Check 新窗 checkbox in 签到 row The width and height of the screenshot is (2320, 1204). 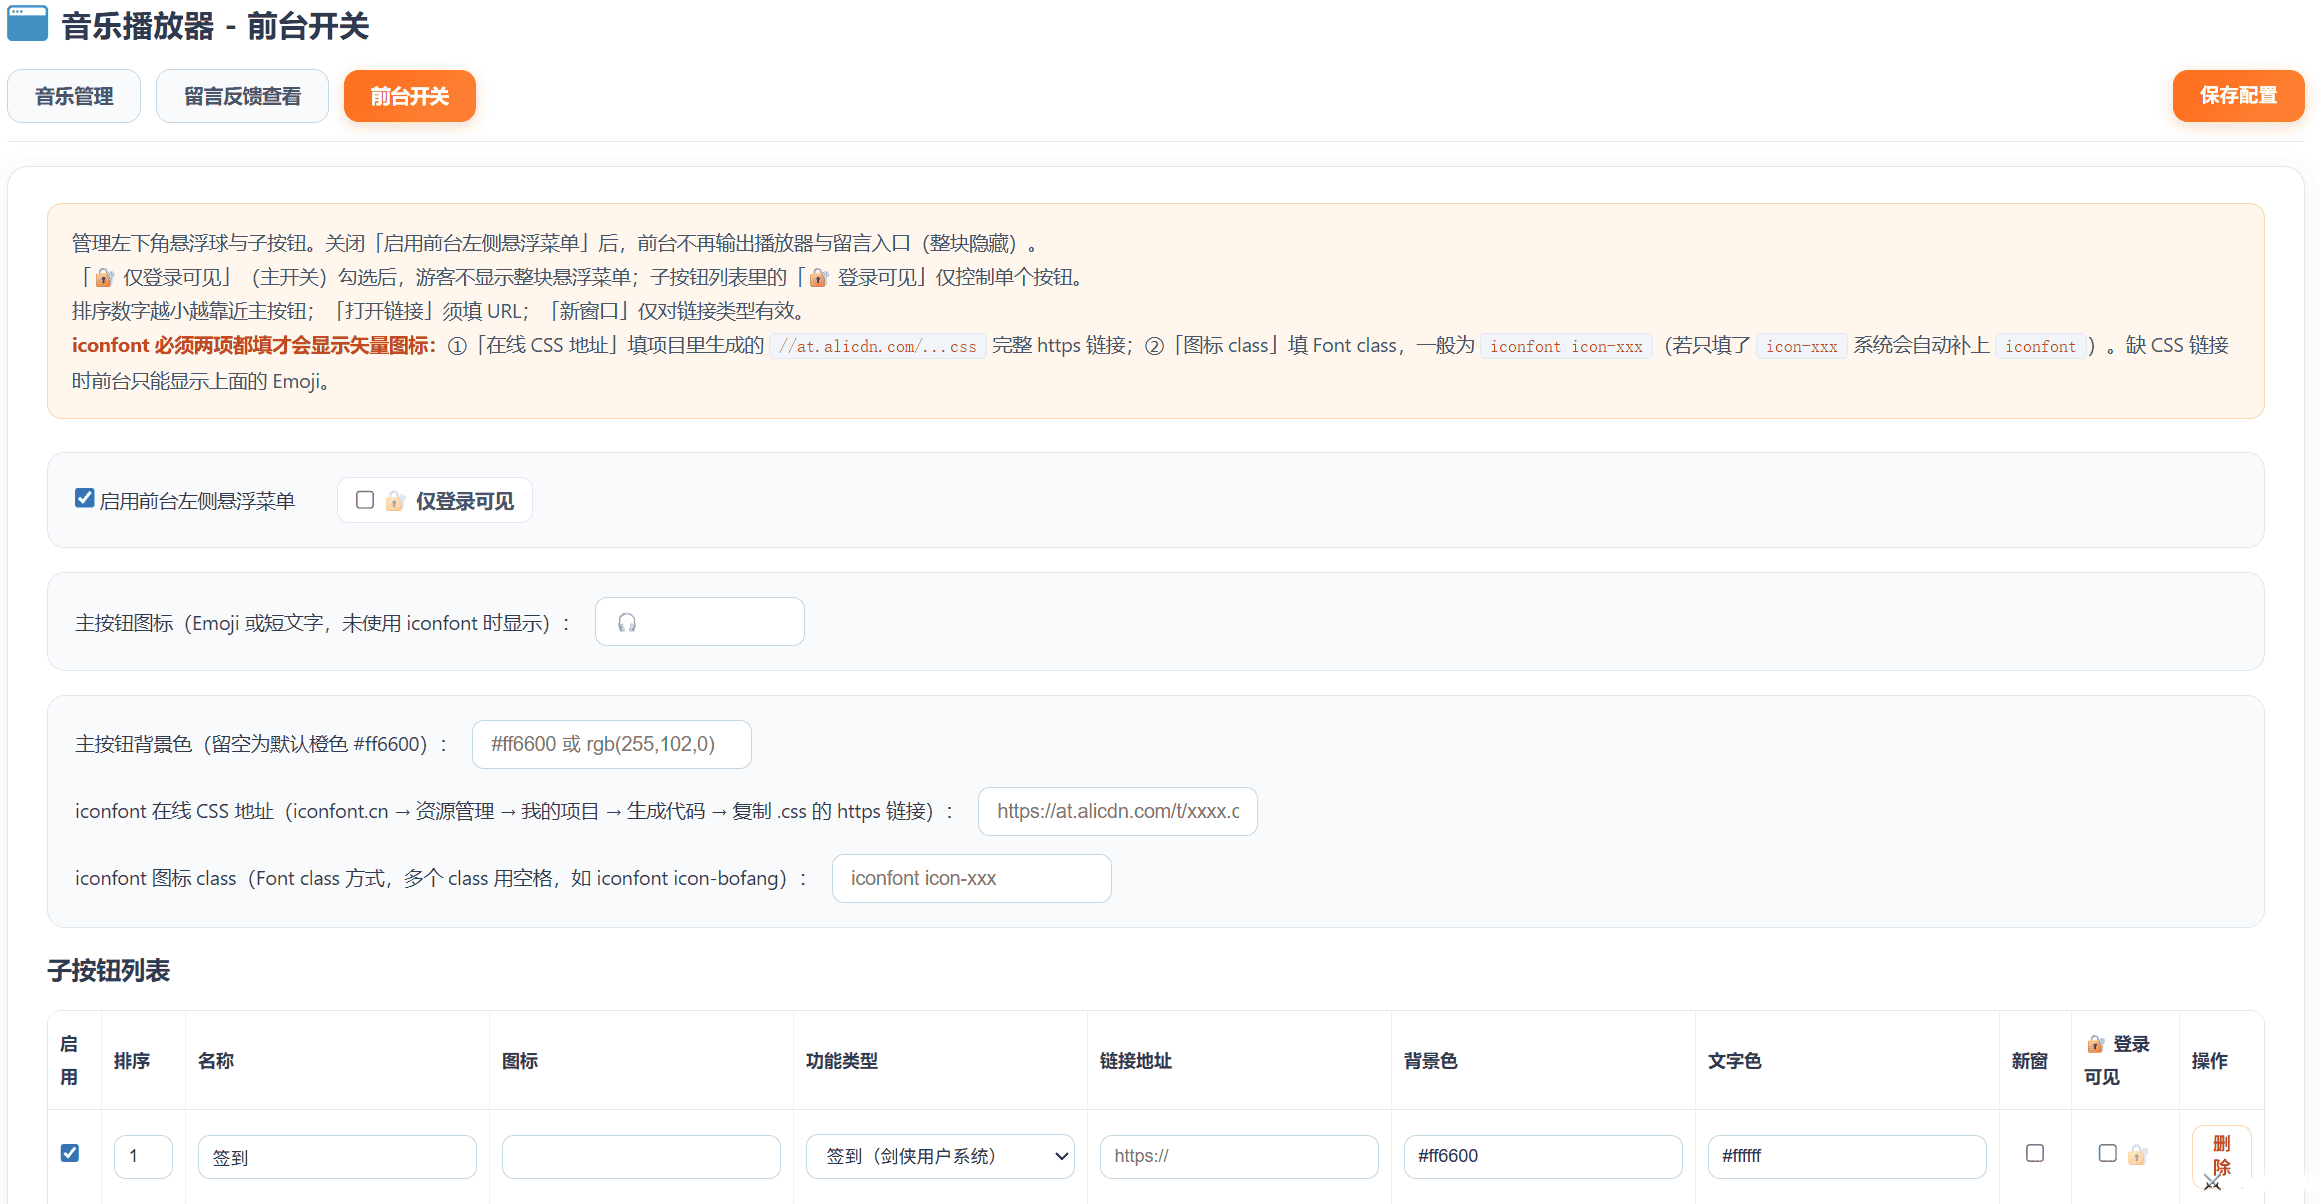pyautogui.click(x=2035, y=1153)
